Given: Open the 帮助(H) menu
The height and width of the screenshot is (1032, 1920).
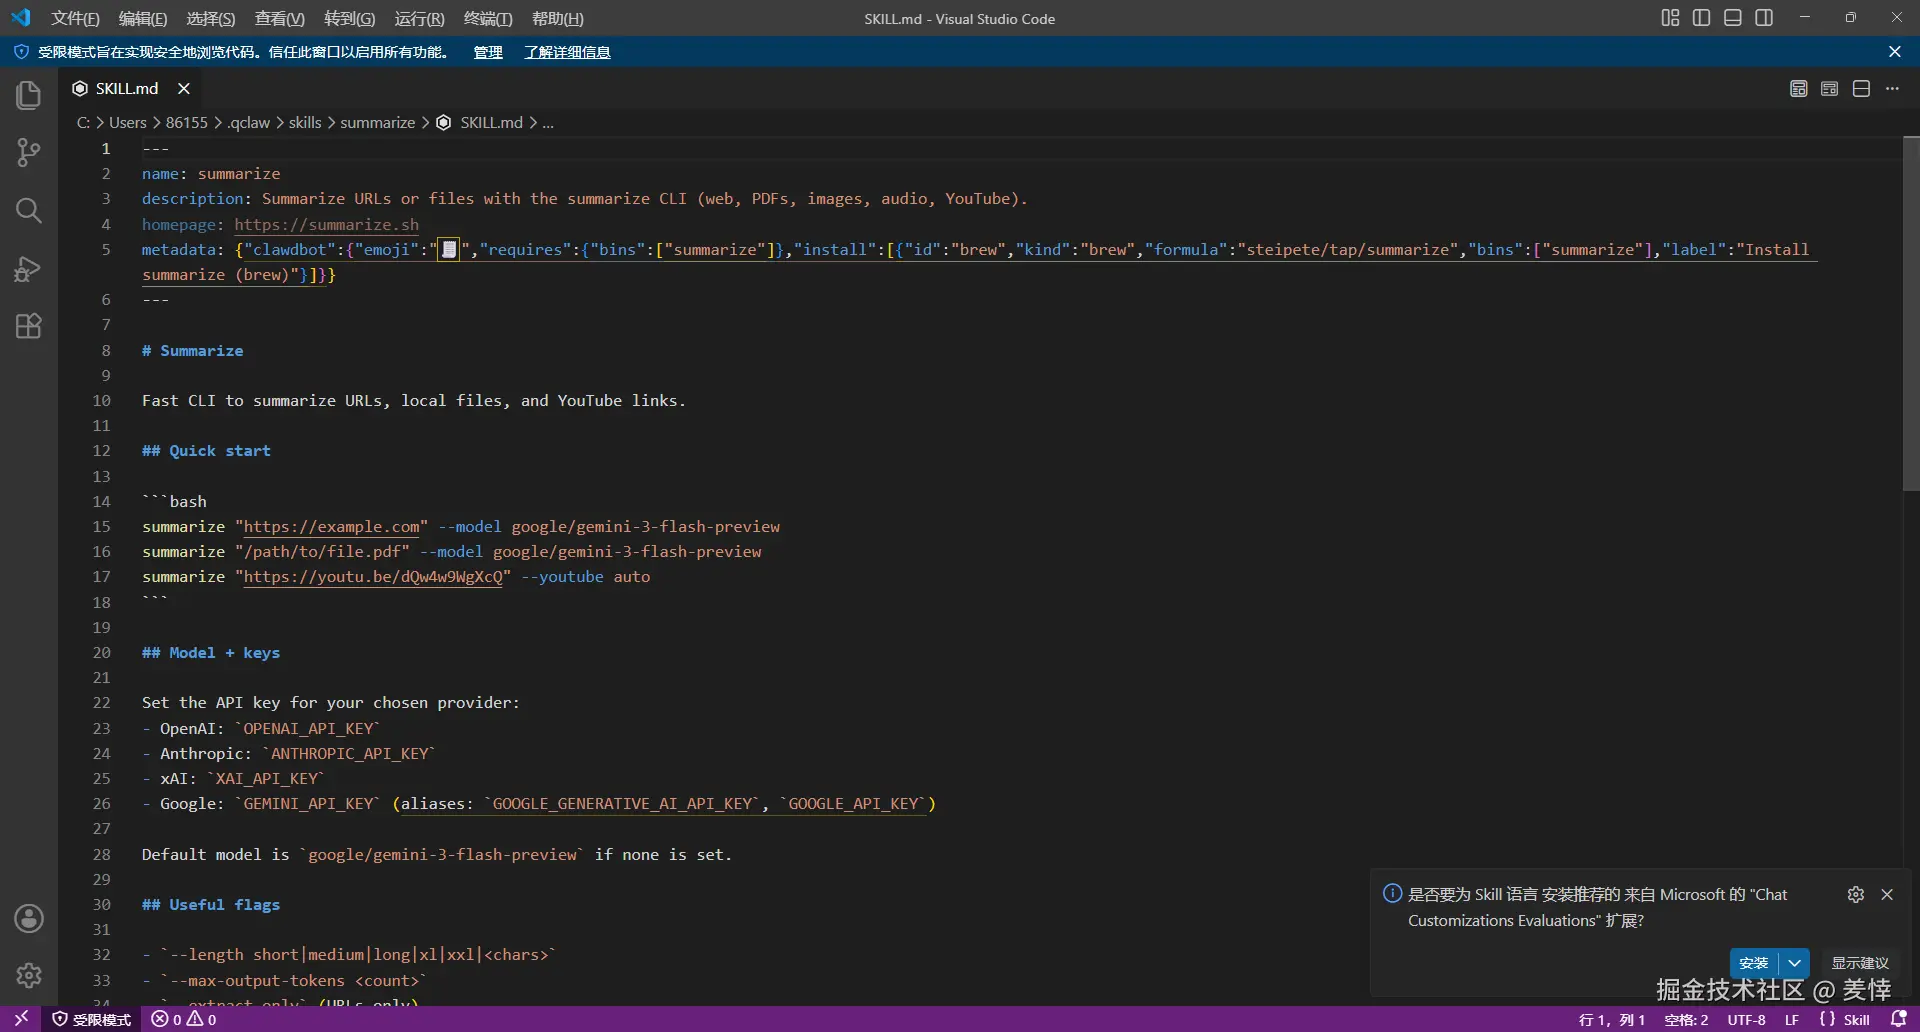Looking at the screenshot, I should (x=558, y=18).
